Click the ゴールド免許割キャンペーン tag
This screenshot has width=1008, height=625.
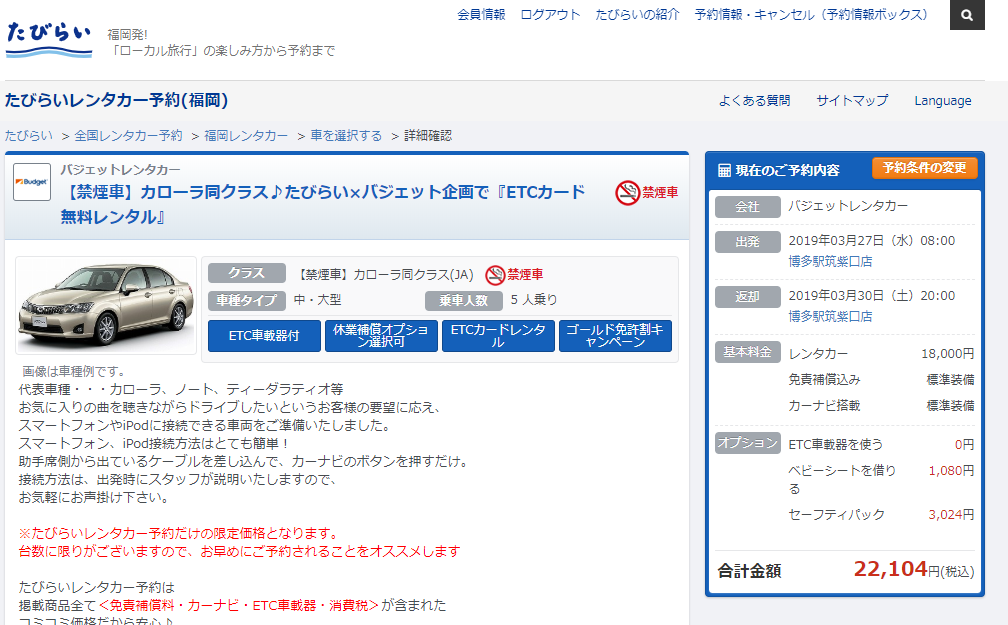point(615,336)
